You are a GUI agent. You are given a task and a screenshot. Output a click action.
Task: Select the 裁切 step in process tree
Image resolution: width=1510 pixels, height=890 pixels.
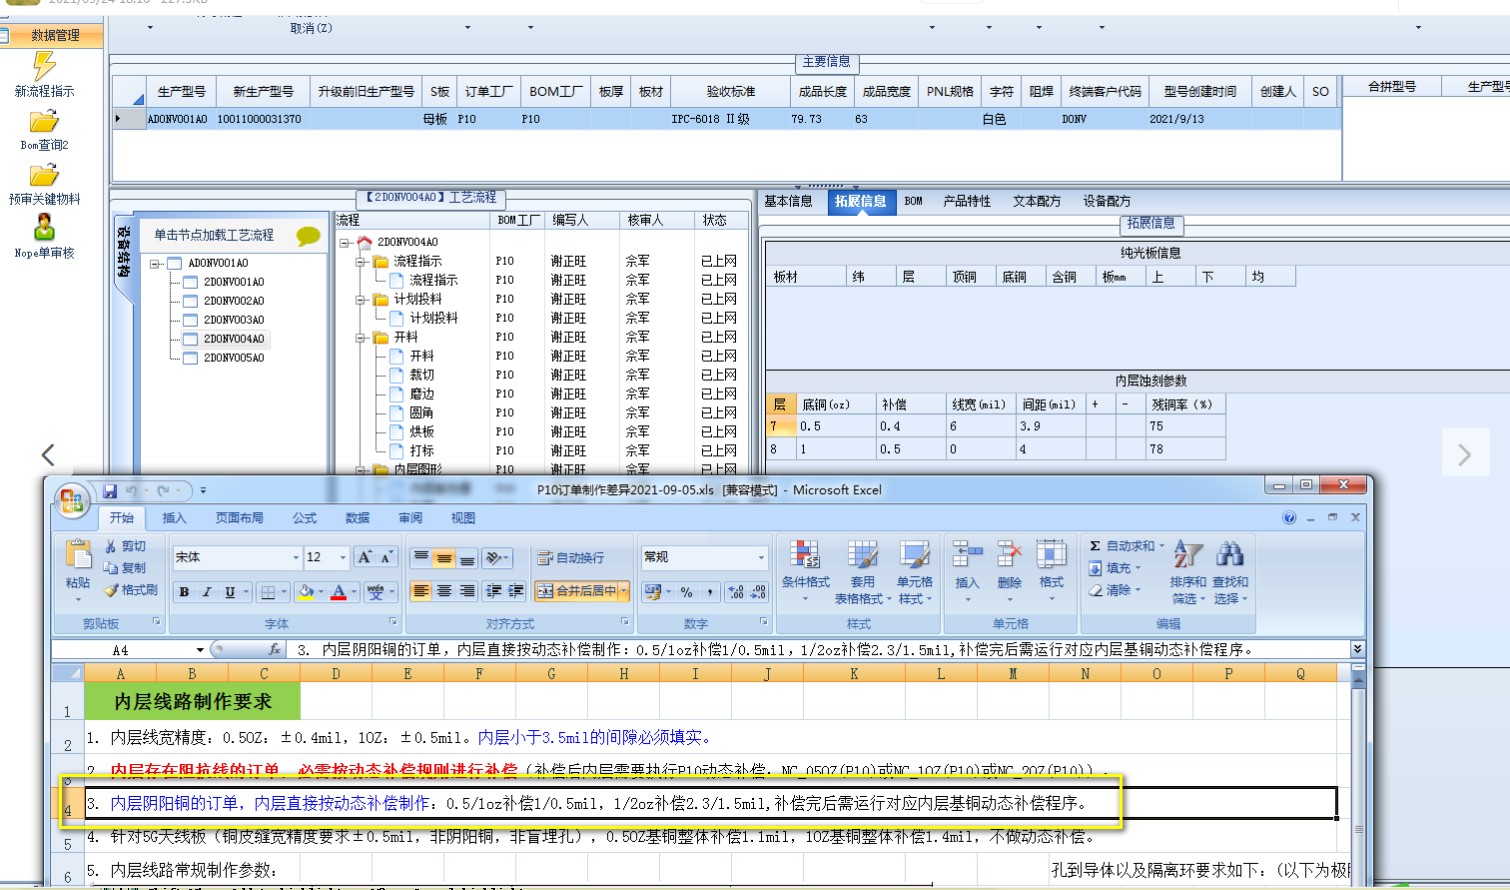click(422, 375)
